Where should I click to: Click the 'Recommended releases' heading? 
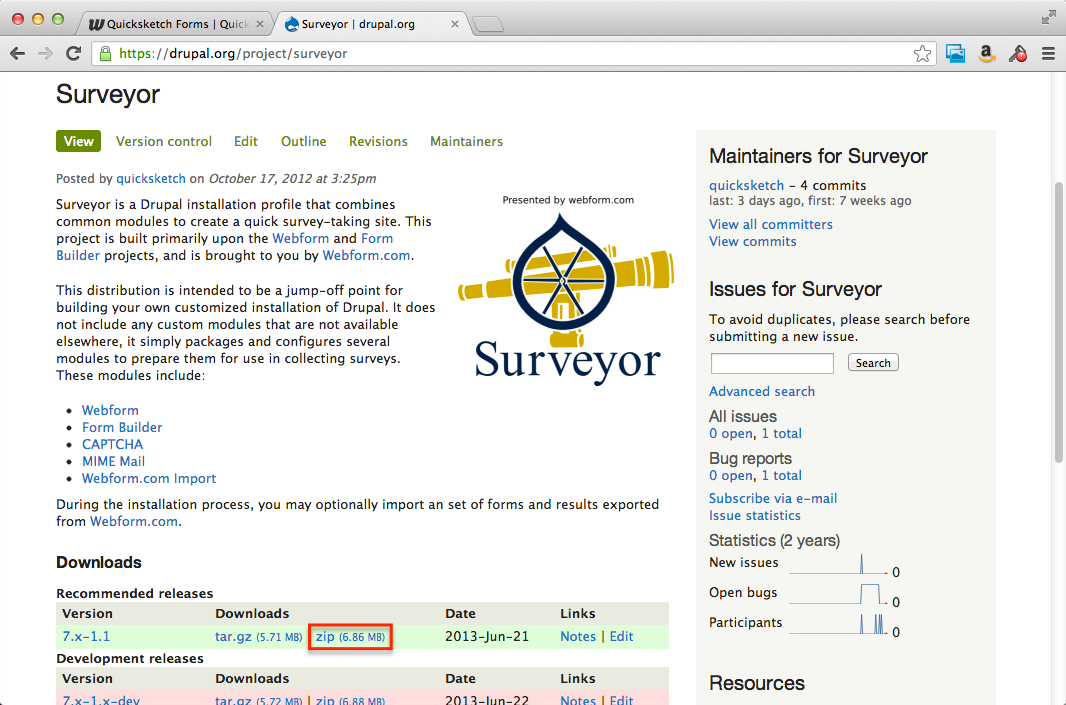pyautogui.click(x=135, y=594)
